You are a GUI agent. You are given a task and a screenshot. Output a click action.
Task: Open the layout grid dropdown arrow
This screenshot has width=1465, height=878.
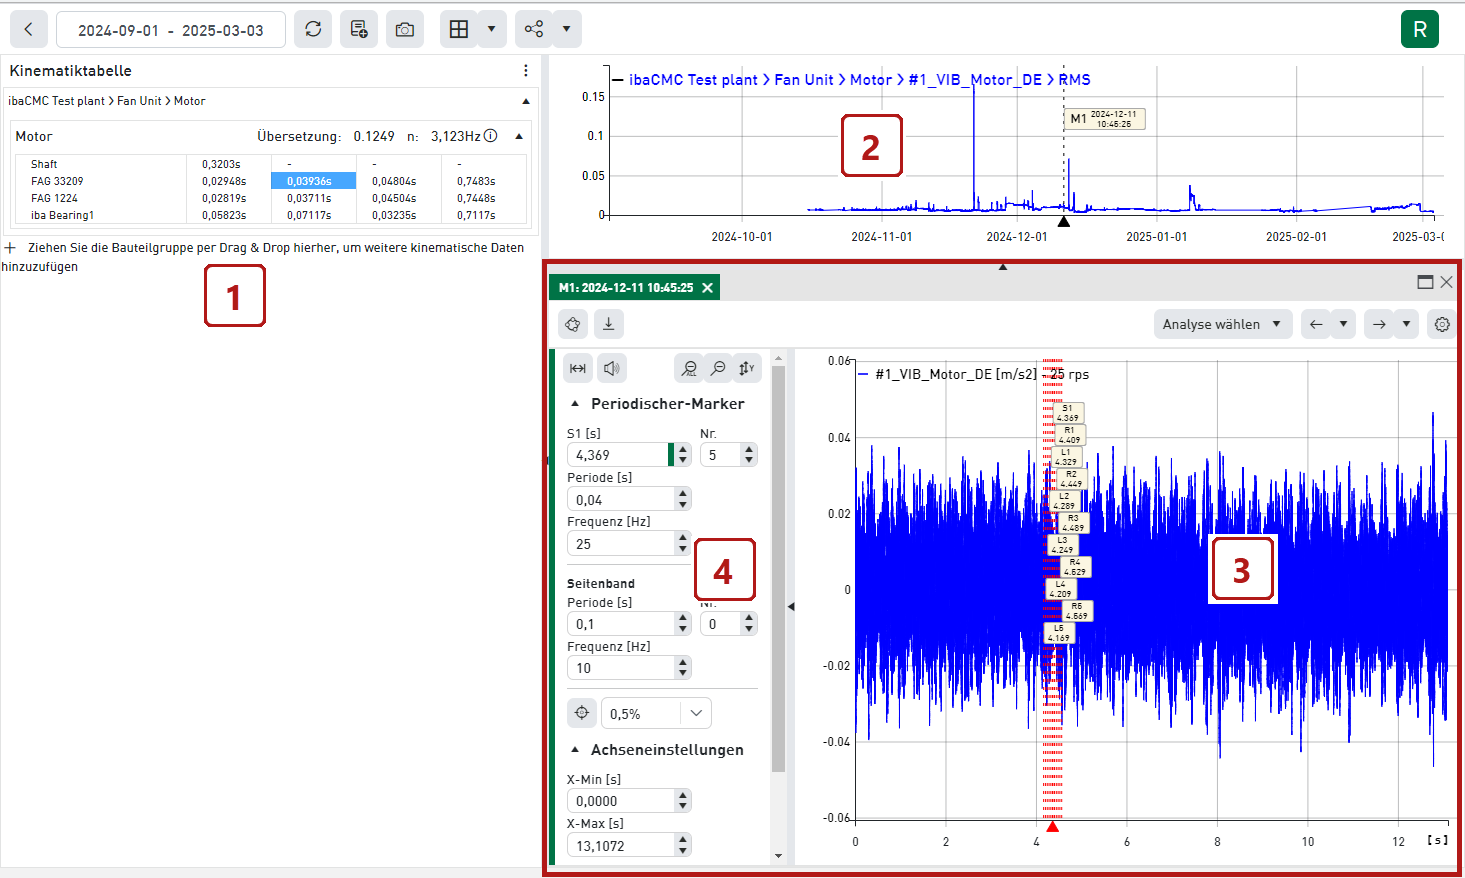tap(491, 30)
